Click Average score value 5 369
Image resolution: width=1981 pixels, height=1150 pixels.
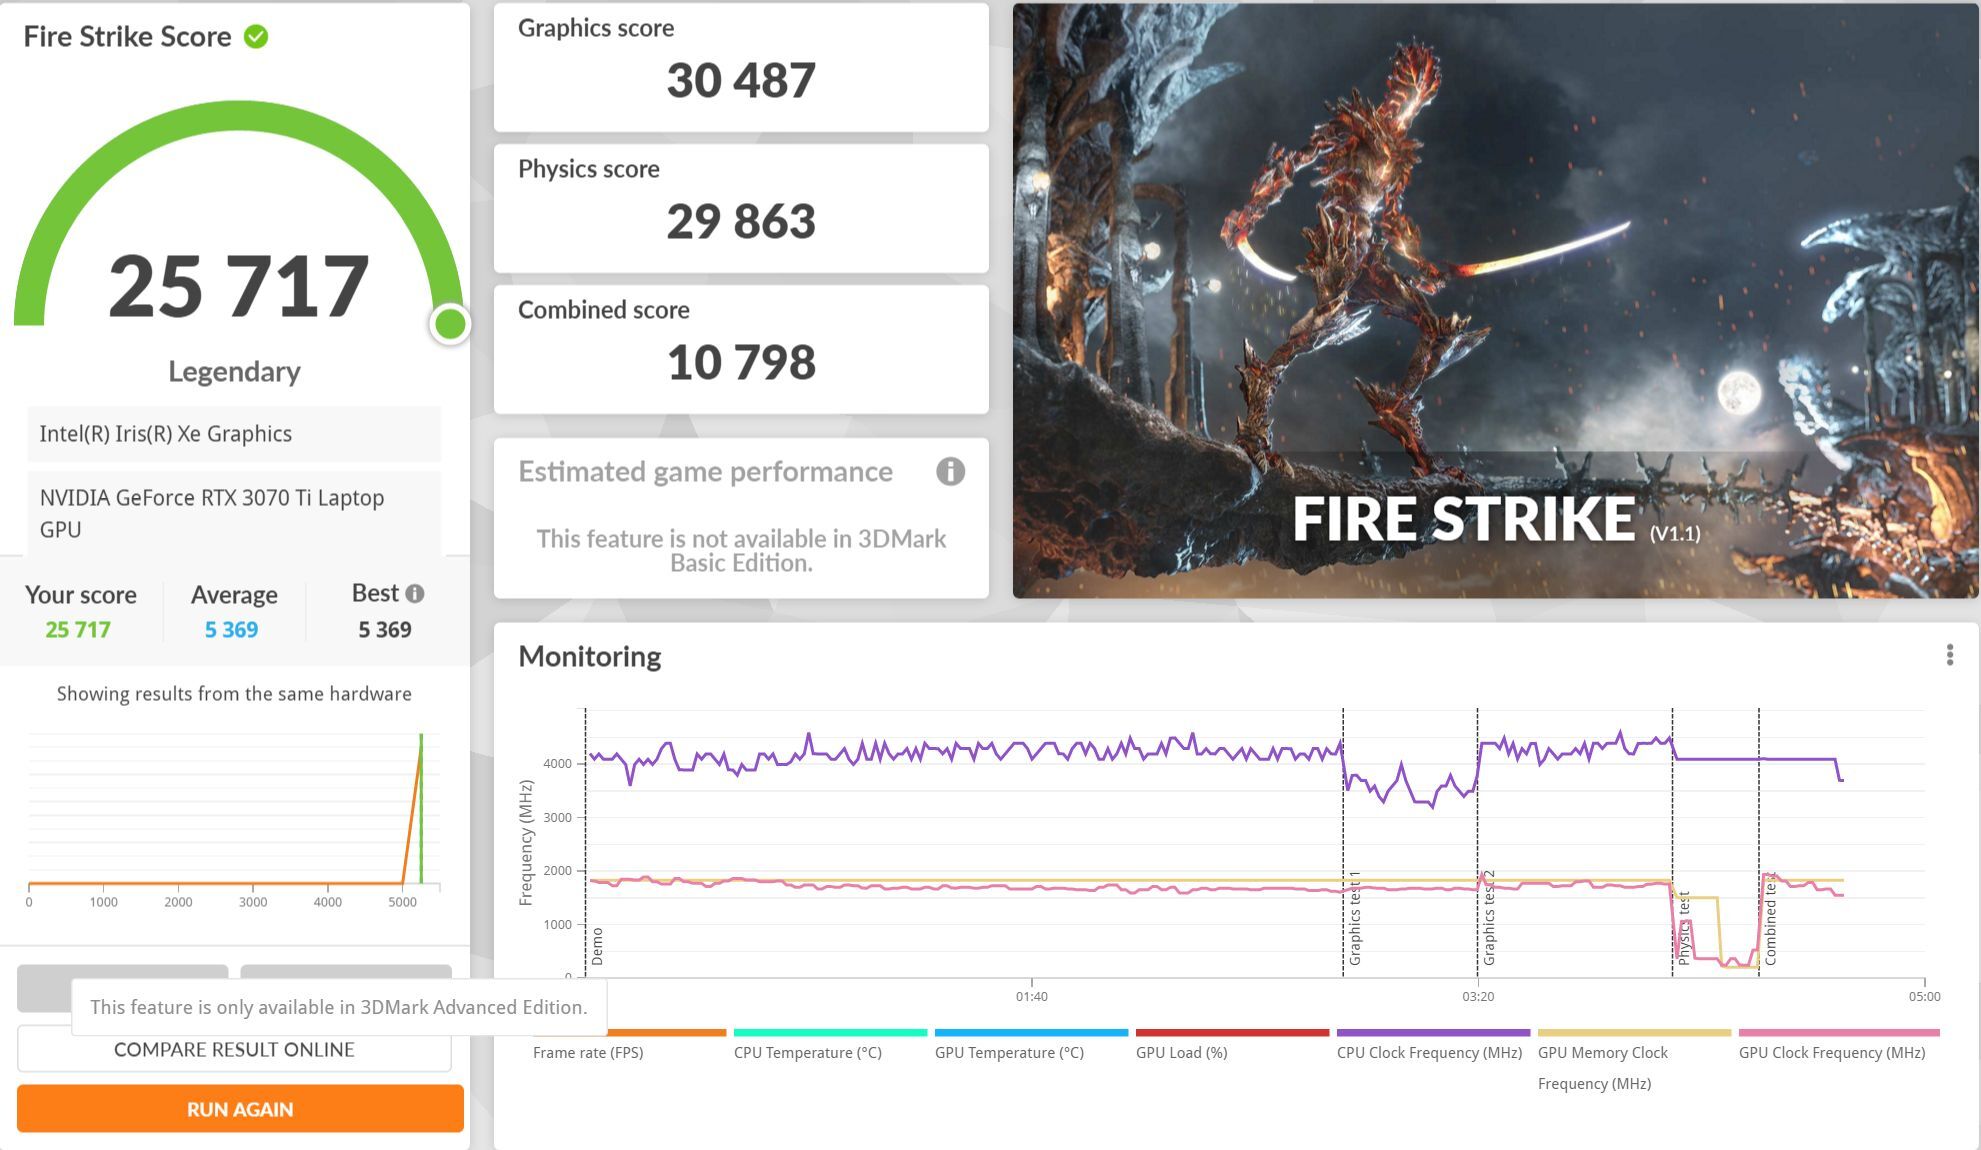coord(231,629)
